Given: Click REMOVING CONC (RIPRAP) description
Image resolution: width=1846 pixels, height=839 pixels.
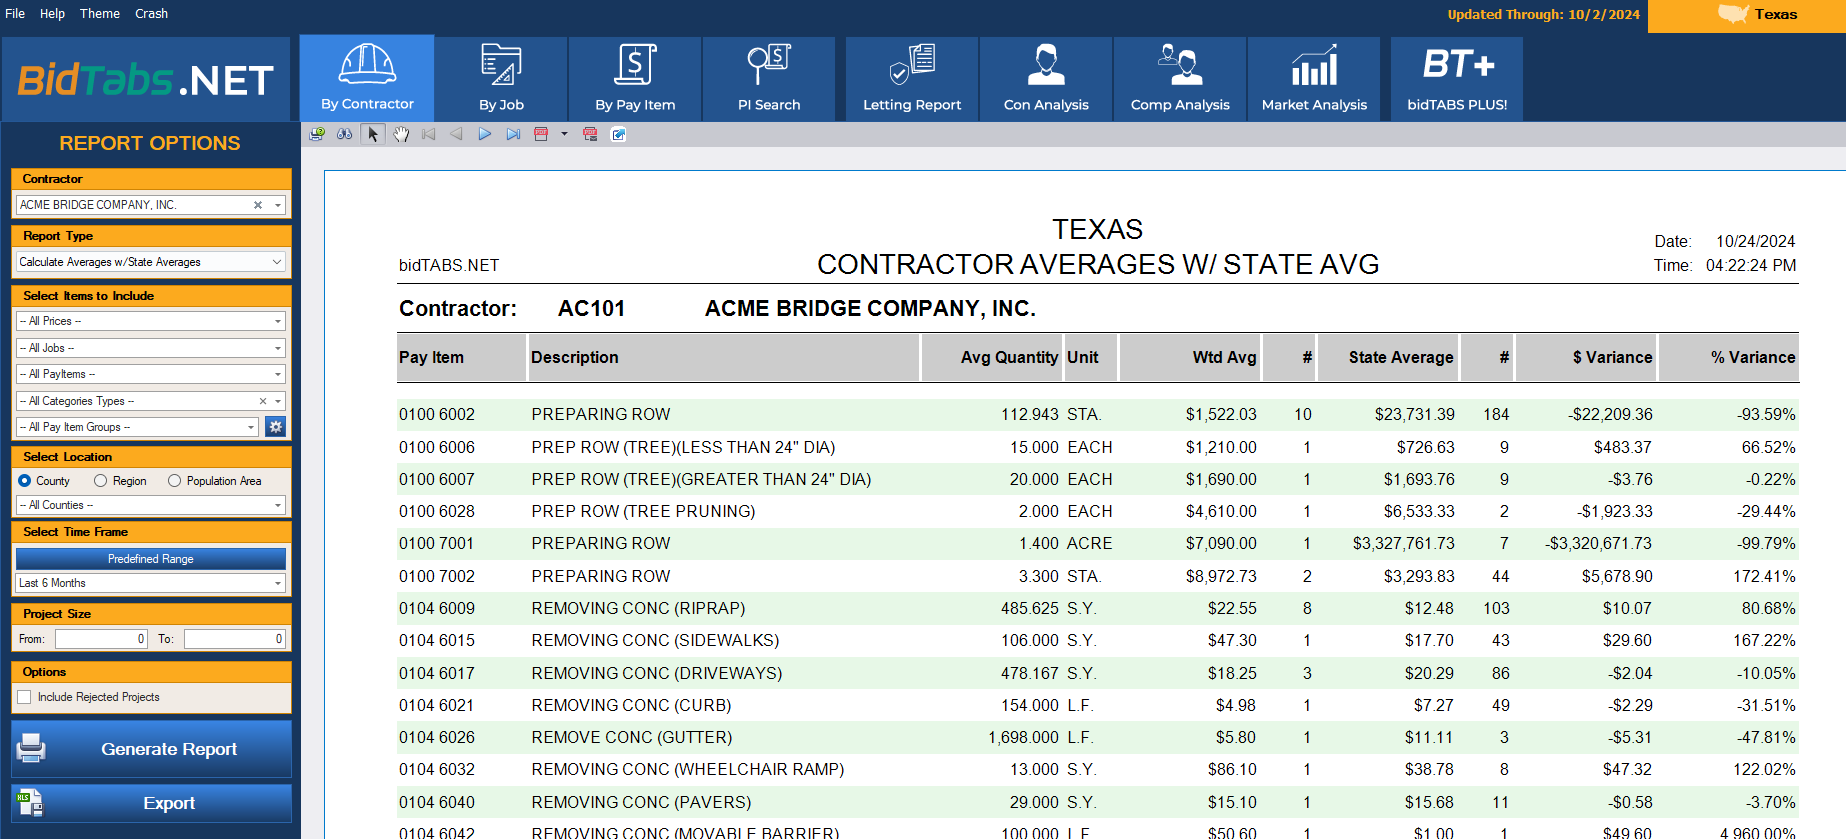Looking at the screenshot, I should coord(638,608).
